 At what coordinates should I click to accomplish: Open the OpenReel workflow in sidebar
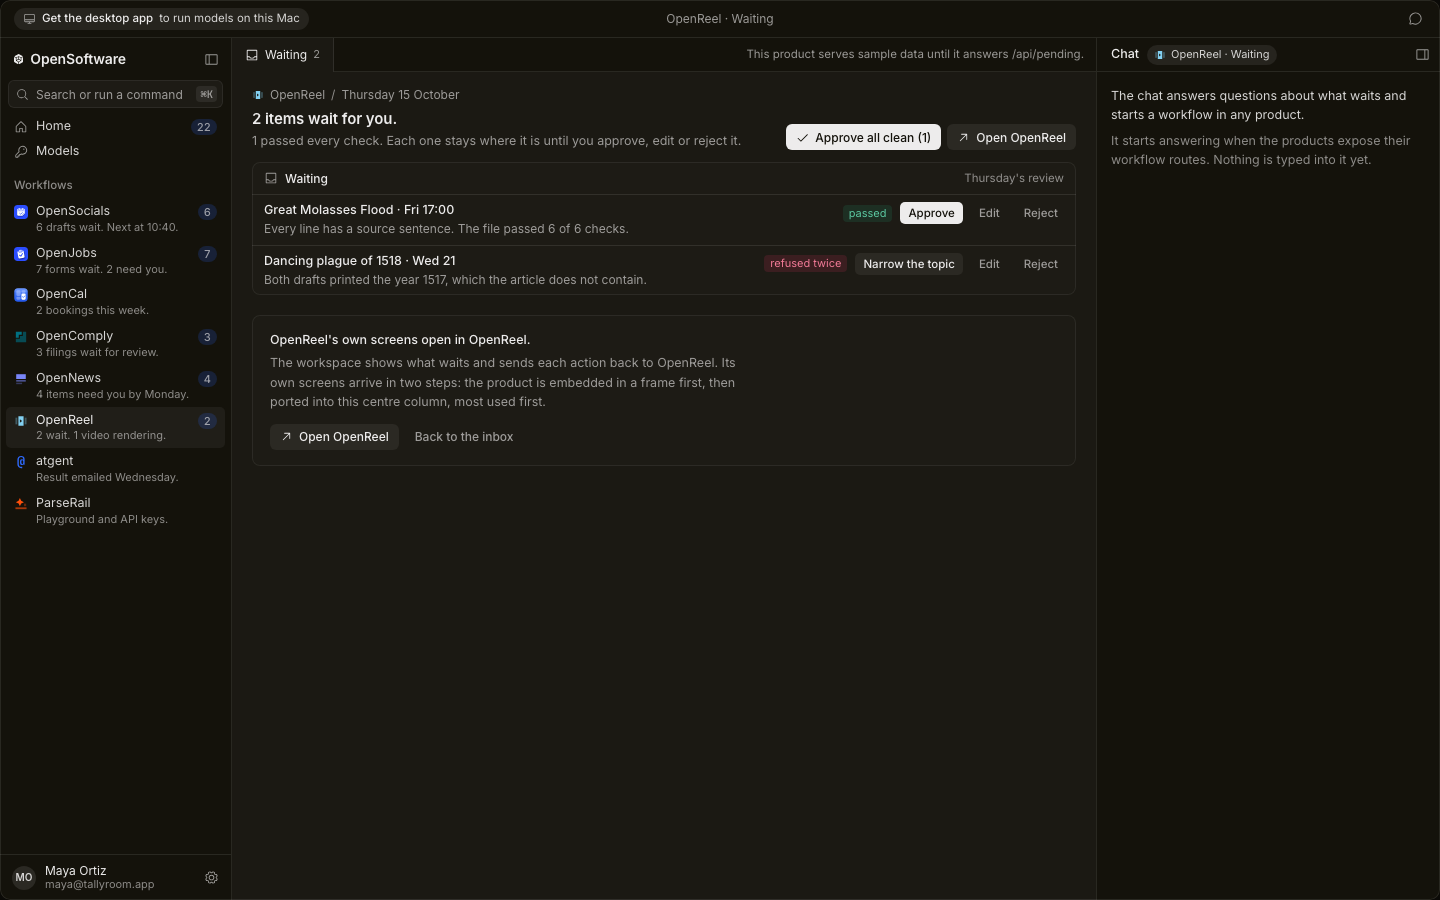click(x=115, y=427)
